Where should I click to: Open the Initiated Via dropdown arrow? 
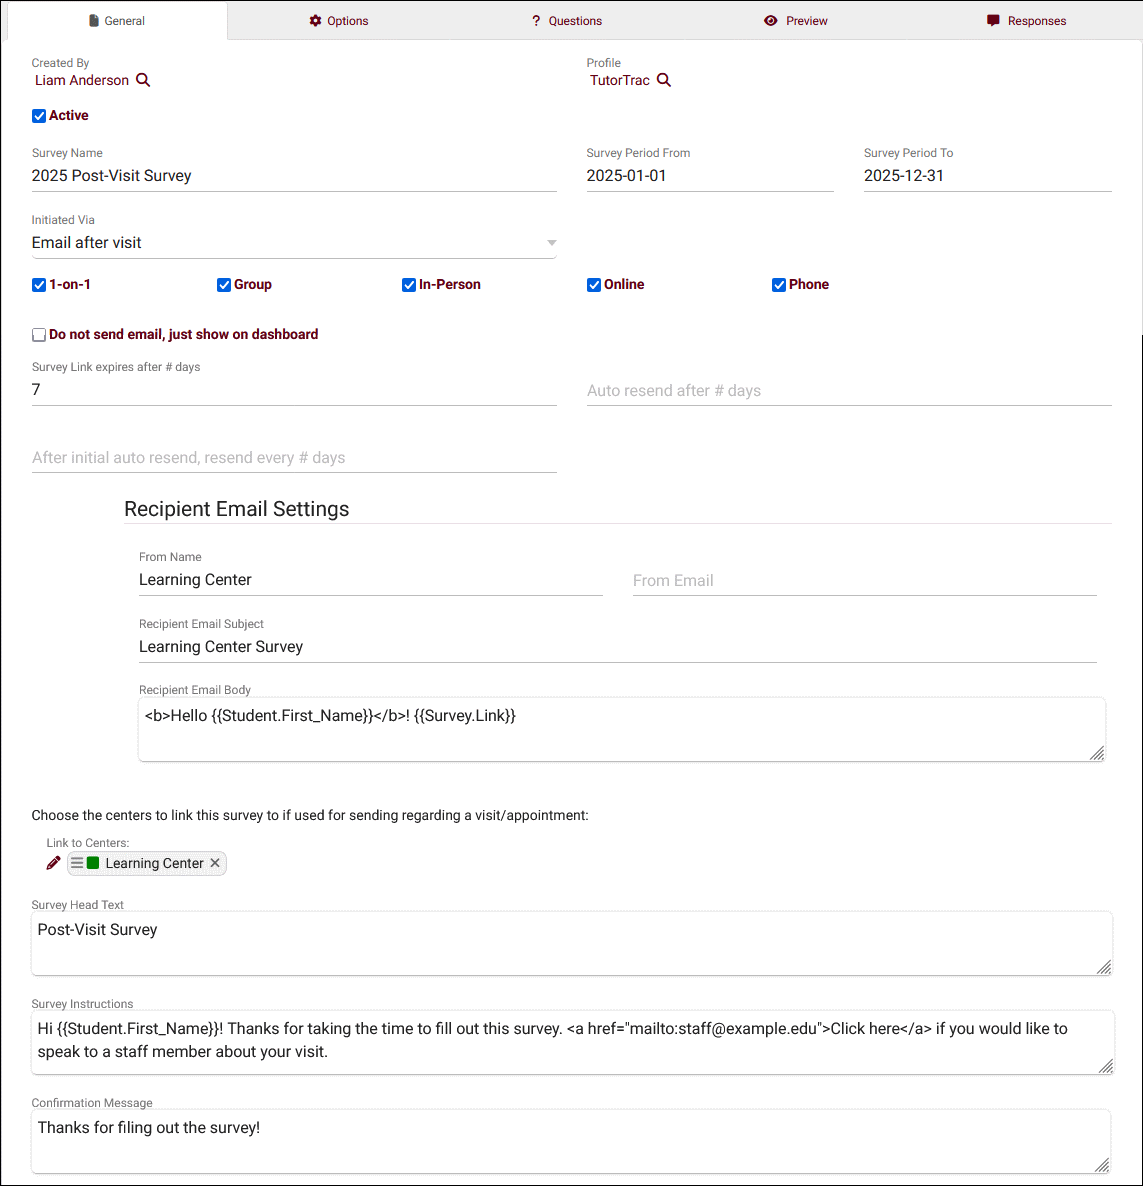coord(551,243)
